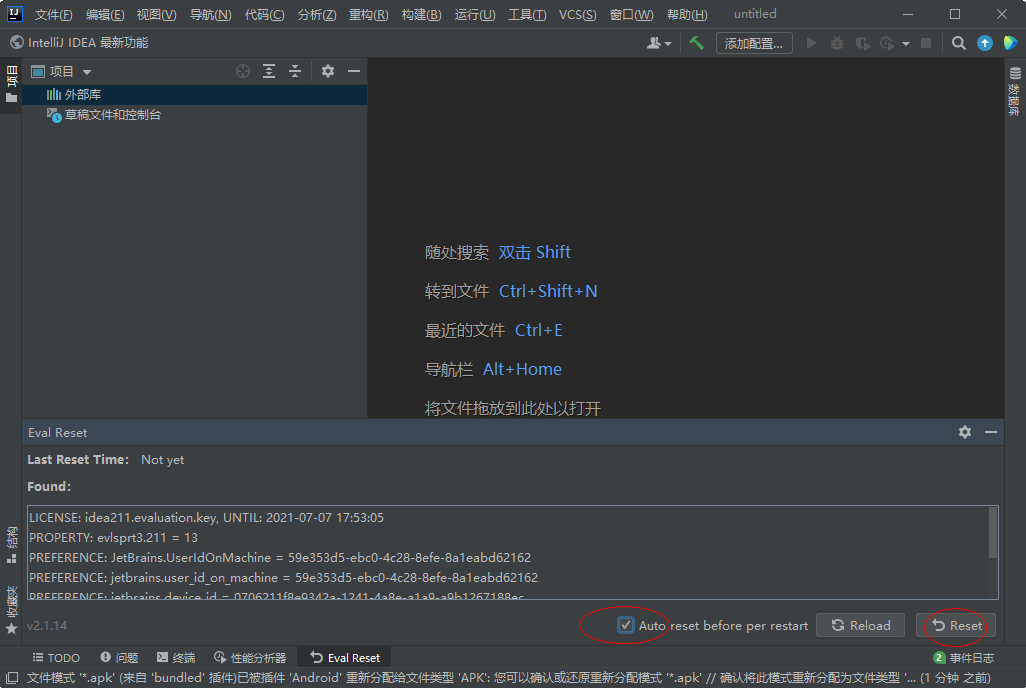
Task: Open the 结构 side tool window
Action: tap(11, 545)
